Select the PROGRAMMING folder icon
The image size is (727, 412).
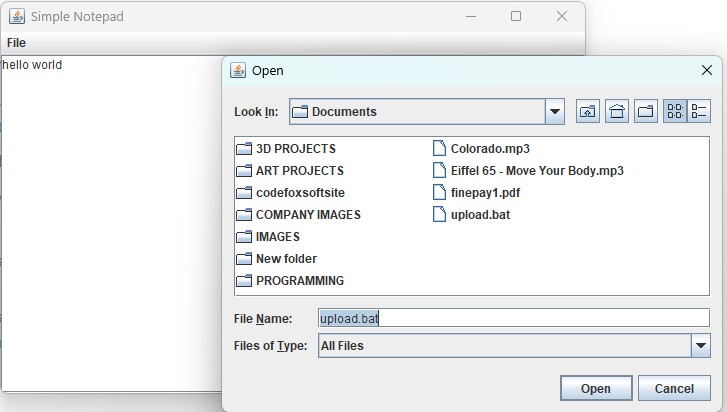[x=244, y=281]
